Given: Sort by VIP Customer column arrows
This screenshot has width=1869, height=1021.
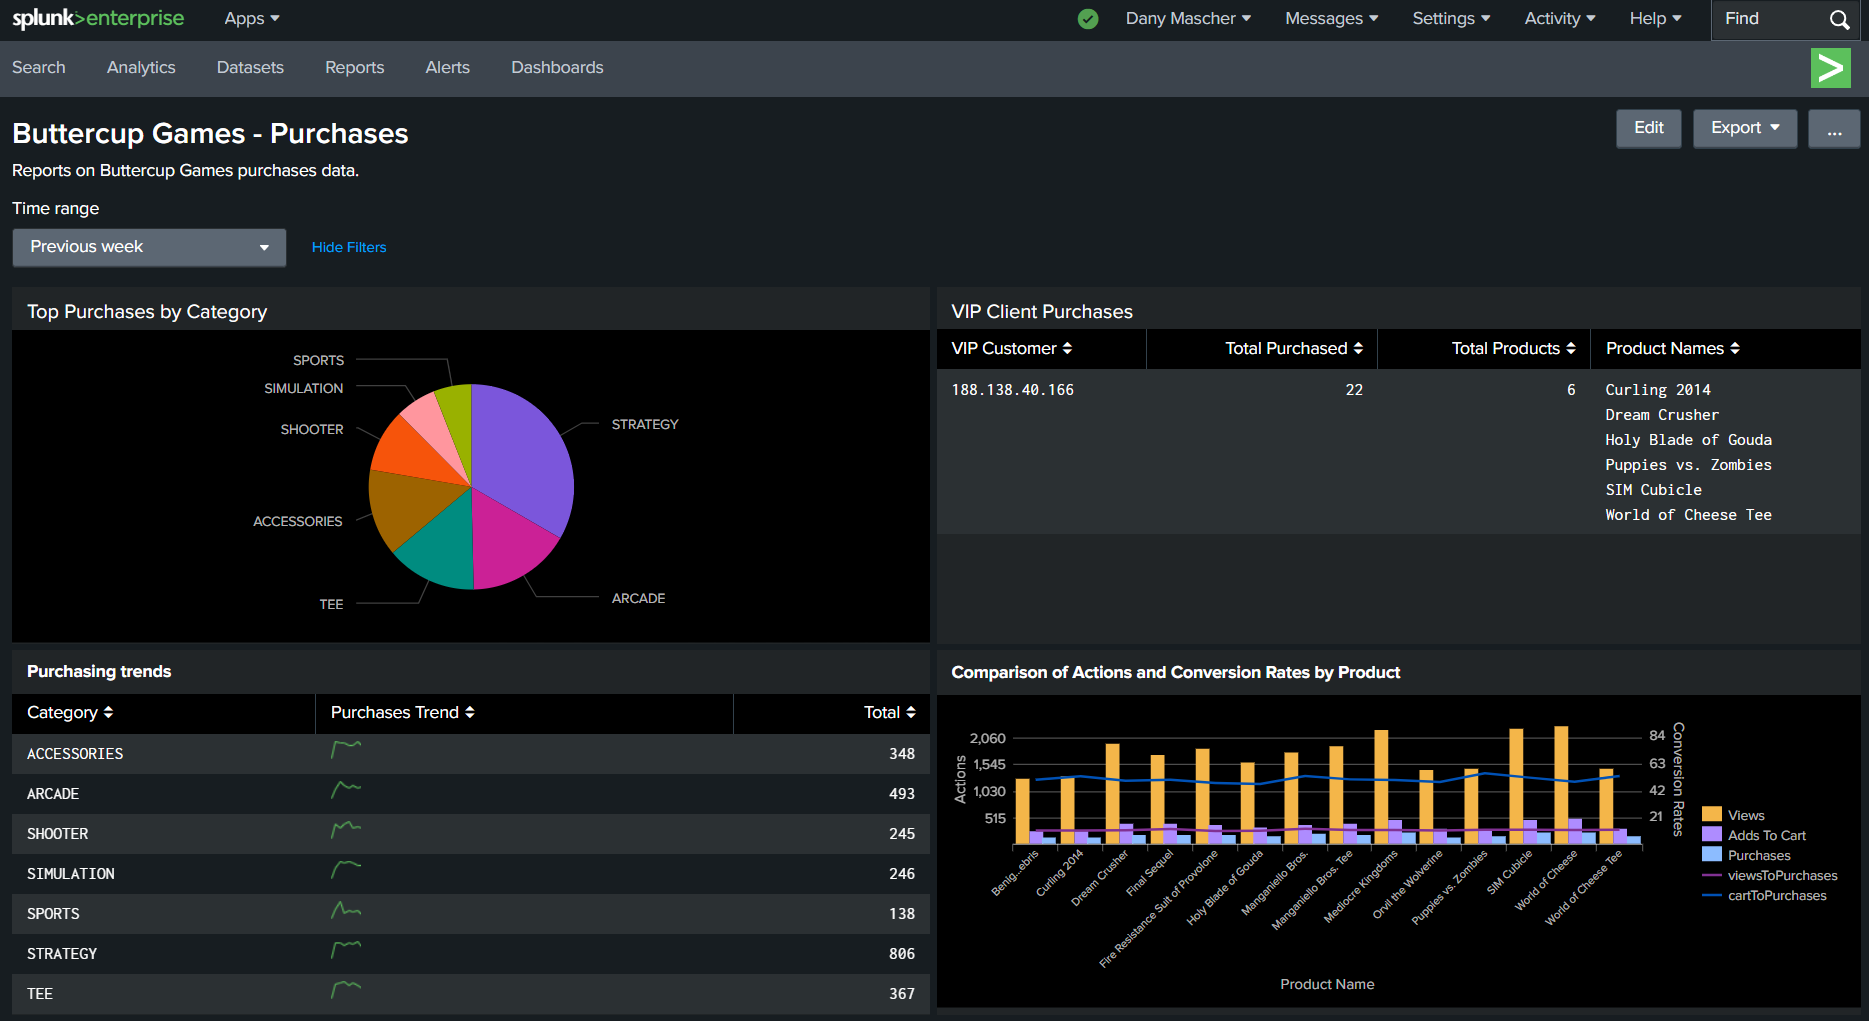Looking at the screenshot, I should tap(1067, 348).
